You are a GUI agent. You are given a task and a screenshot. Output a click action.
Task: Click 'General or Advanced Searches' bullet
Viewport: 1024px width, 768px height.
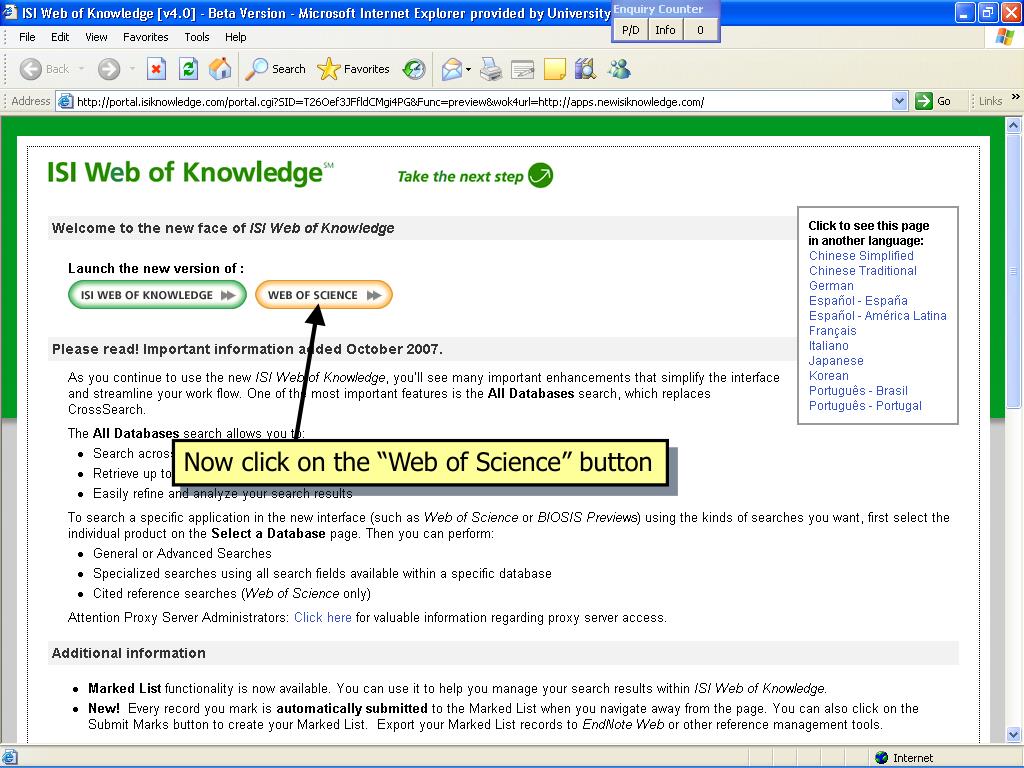[182, 553]
